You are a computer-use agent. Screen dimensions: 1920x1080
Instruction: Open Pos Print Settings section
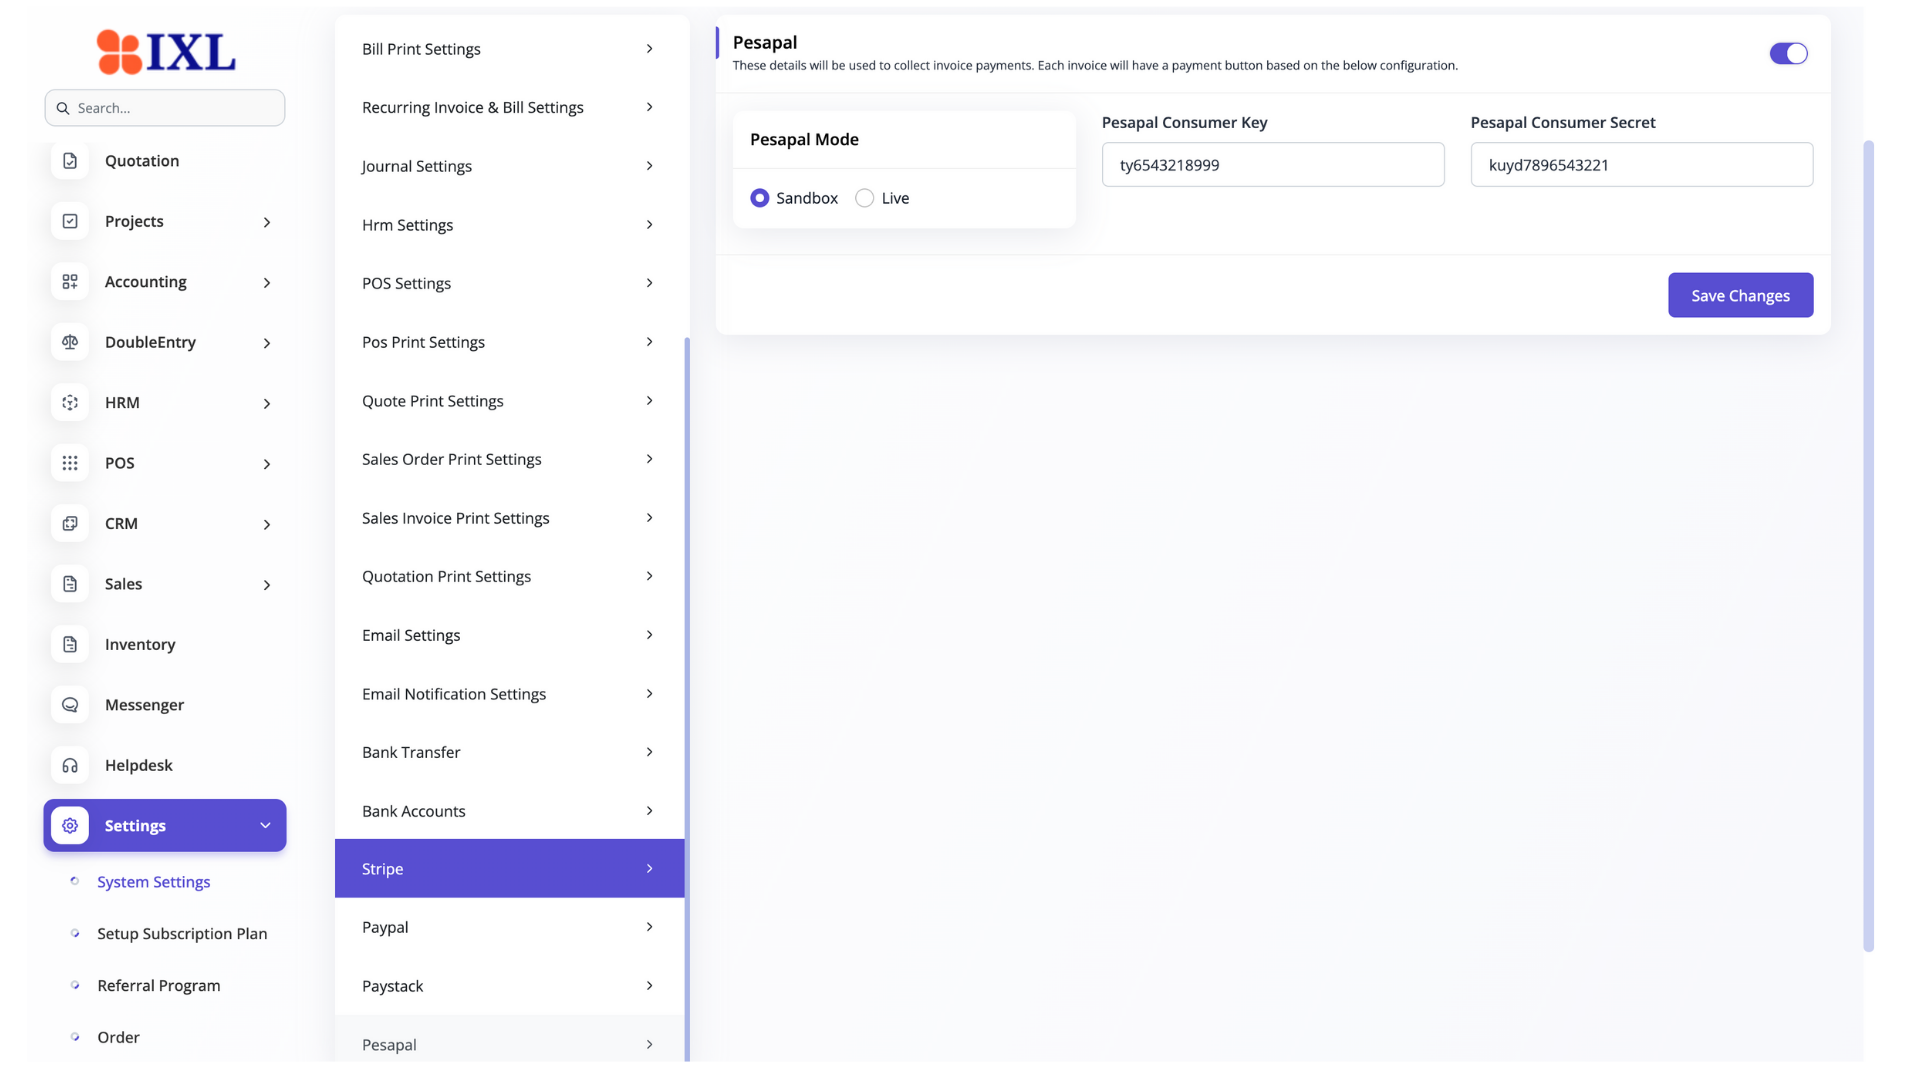(x=509, y=342)
